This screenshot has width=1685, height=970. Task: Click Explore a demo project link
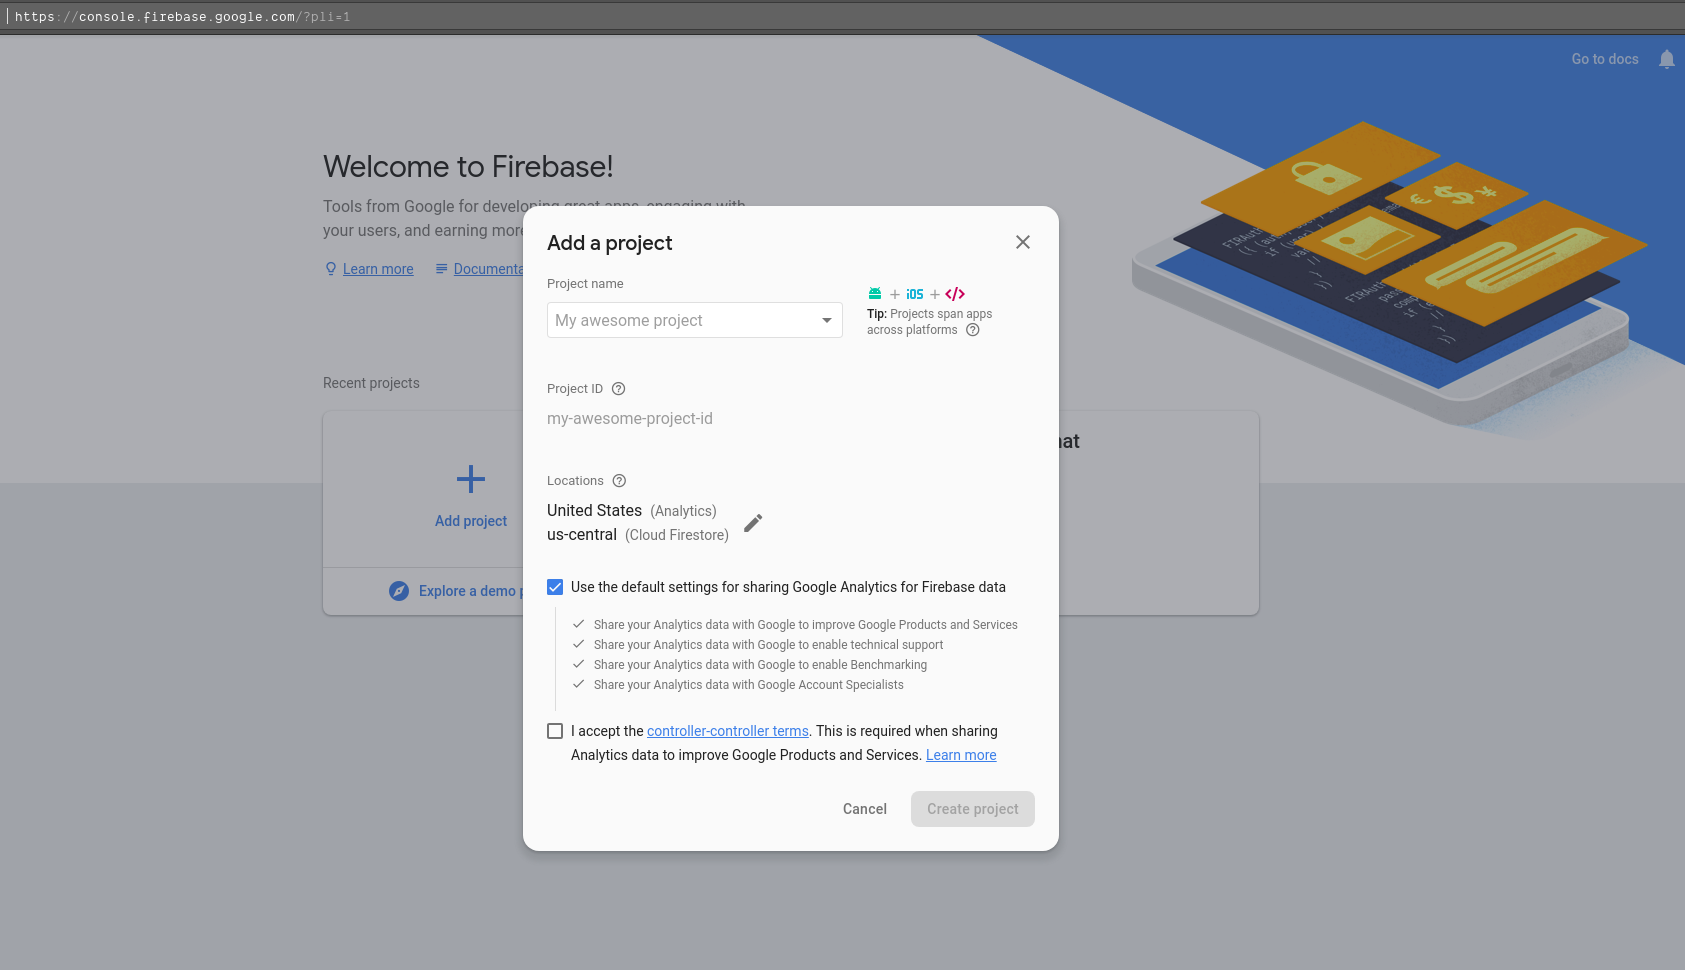click(x=470, y=591)
